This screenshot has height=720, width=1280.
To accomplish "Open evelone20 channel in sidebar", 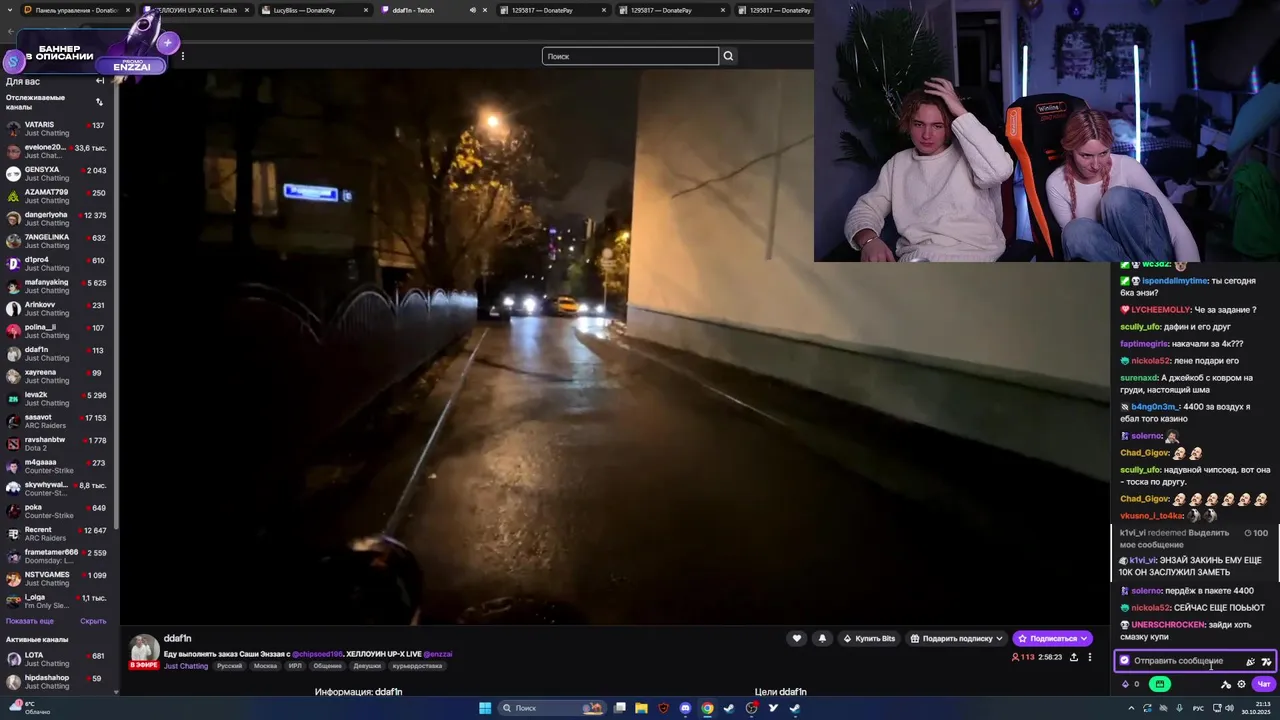I will click(59, 151).
